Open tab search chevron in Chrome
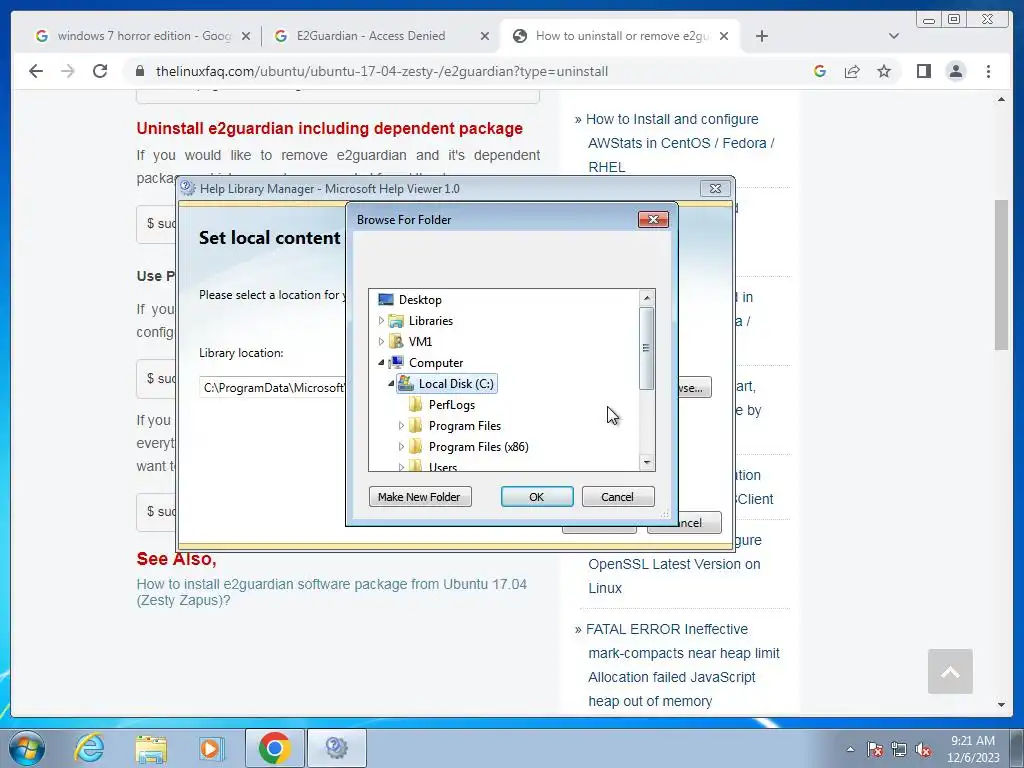 point(894,36)
